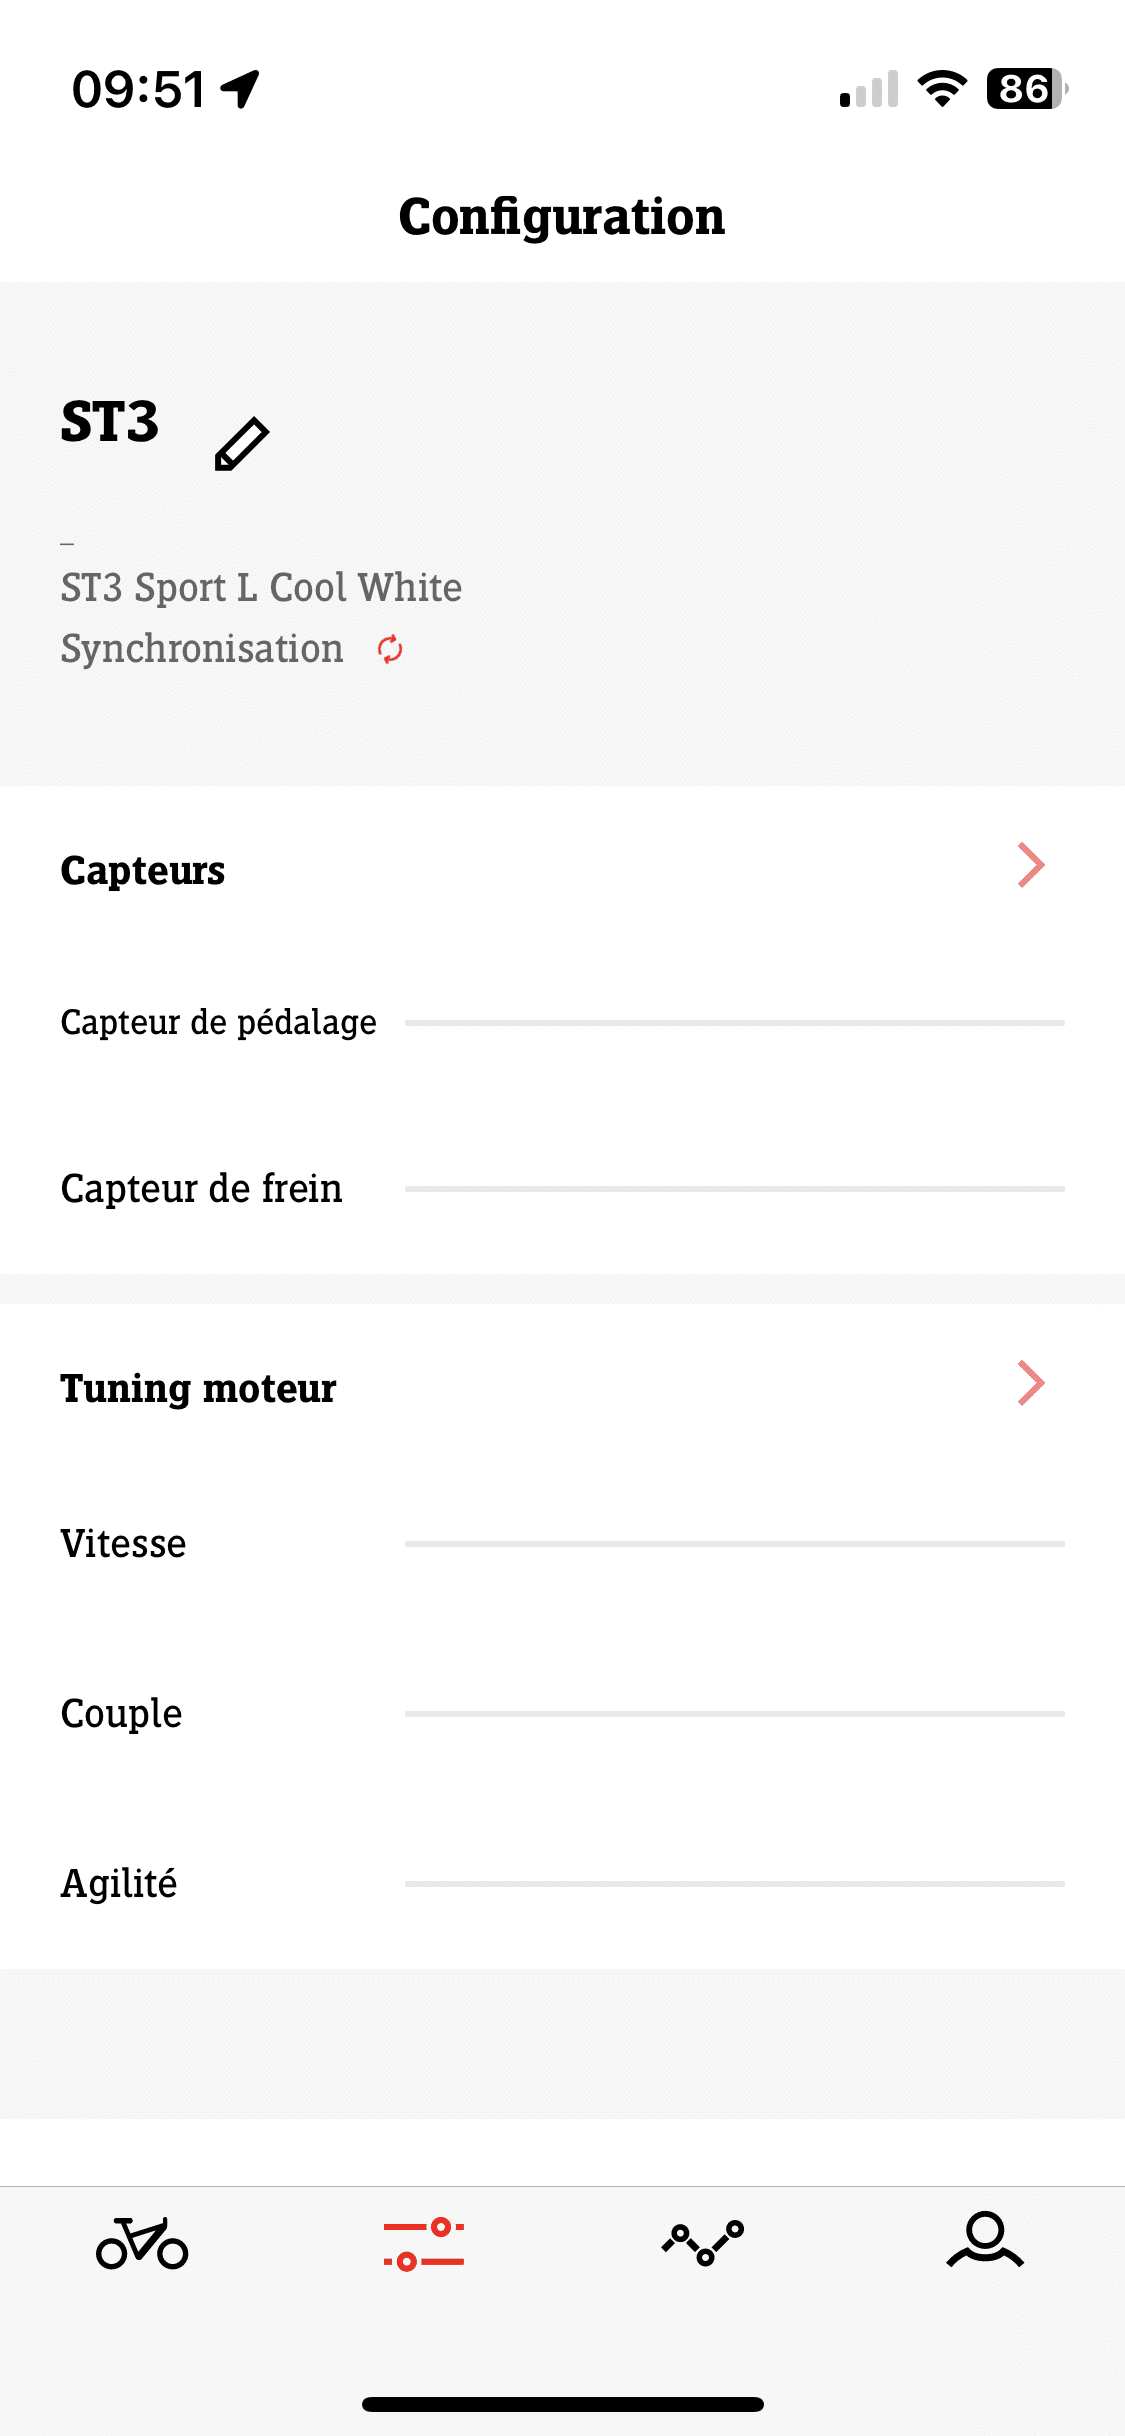Tap the pencil icon to rename ST3
Viewport: 1125px width, 2436px height.
coord(242,444)
